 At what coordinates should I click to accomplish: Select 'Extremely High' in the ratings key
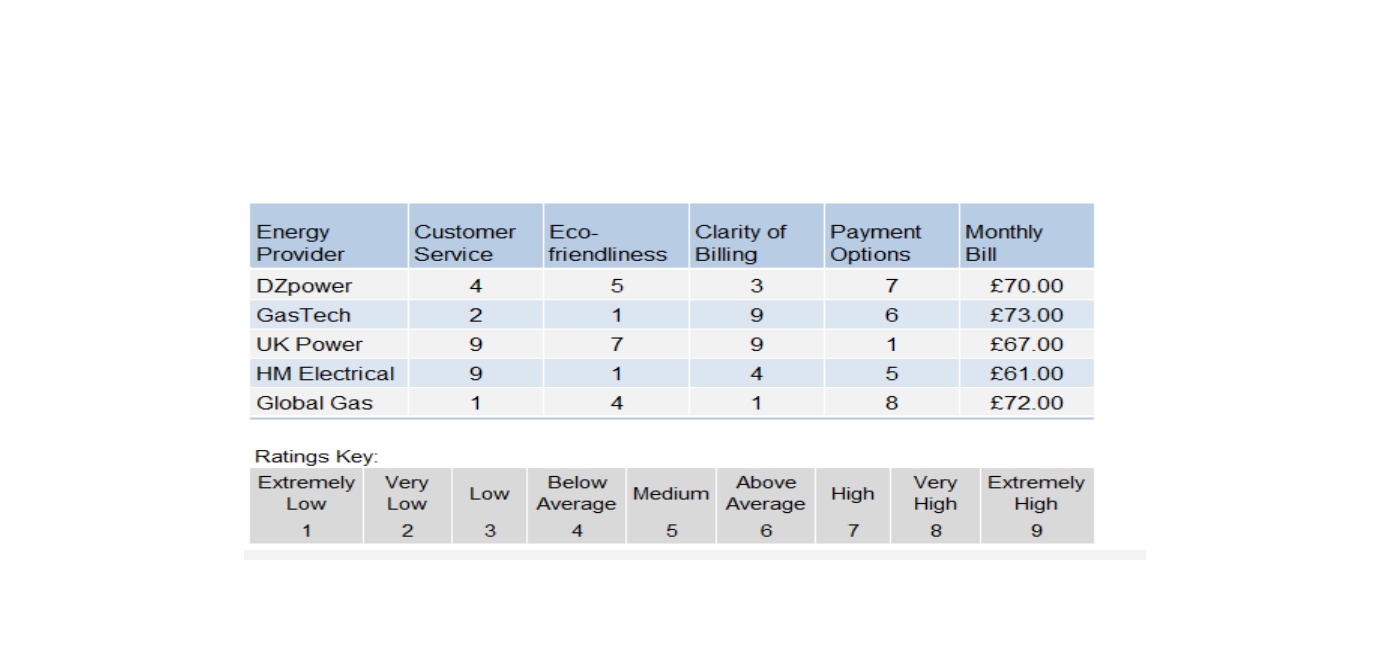tap(1036, 493)
